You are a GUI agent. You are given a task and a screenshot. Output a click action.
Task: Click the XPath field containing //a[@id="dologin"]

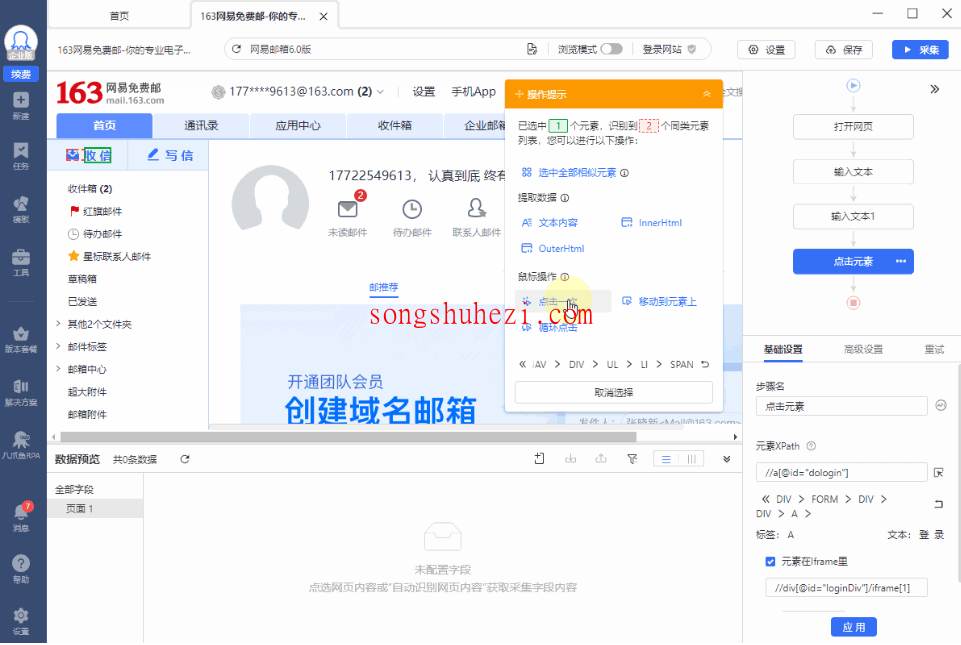841,473
